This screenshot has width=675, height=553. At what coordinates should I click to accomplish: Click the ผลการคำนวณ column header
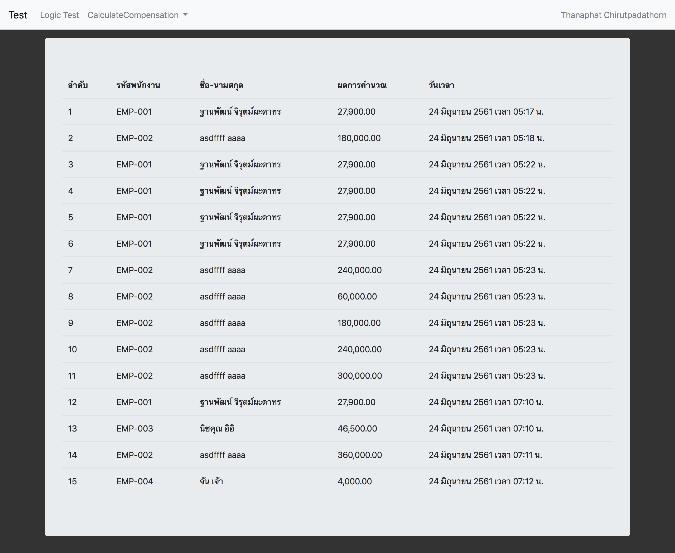click(362, 85)
